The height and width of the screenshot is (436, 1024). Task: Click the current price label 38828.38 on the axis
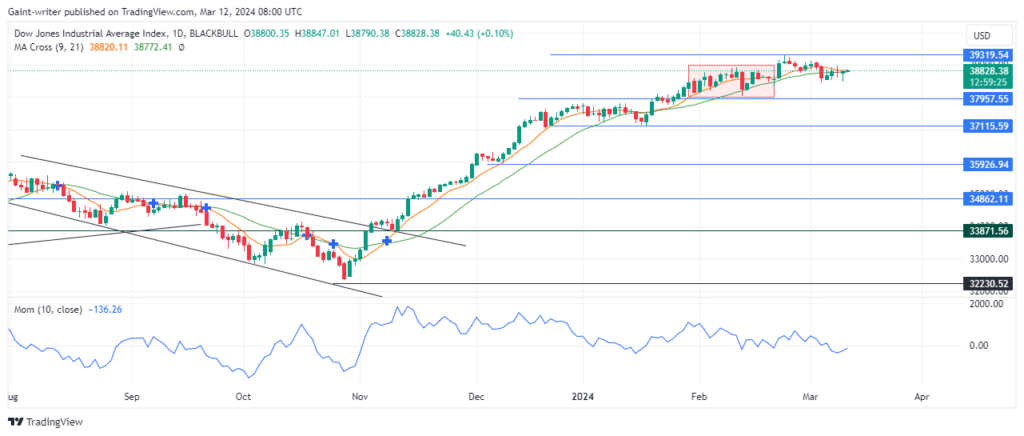tap(990, 70)
